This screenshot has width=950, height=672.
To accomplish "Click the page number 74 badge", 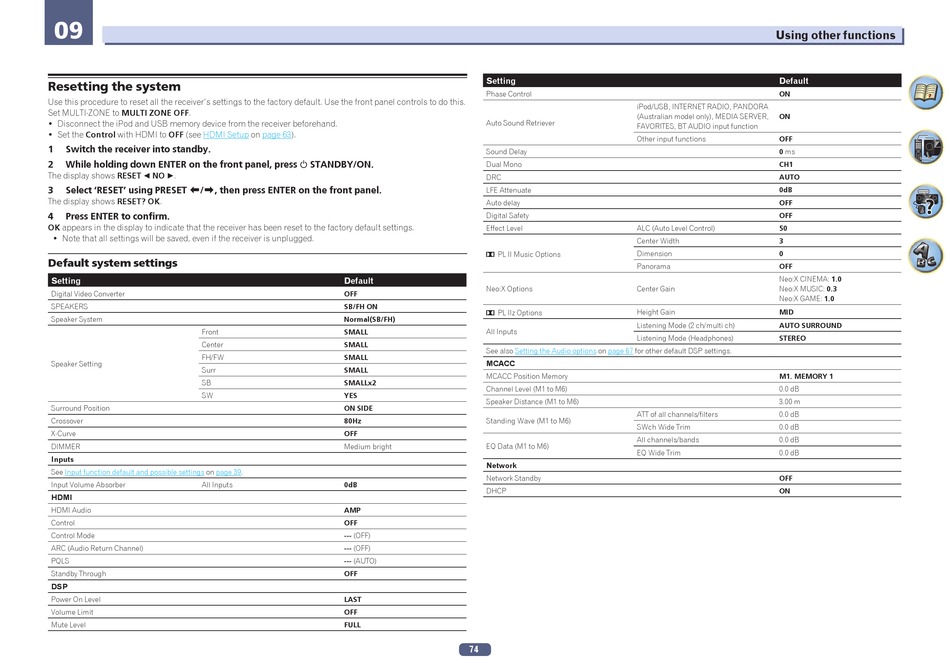I will click(474, 649).
